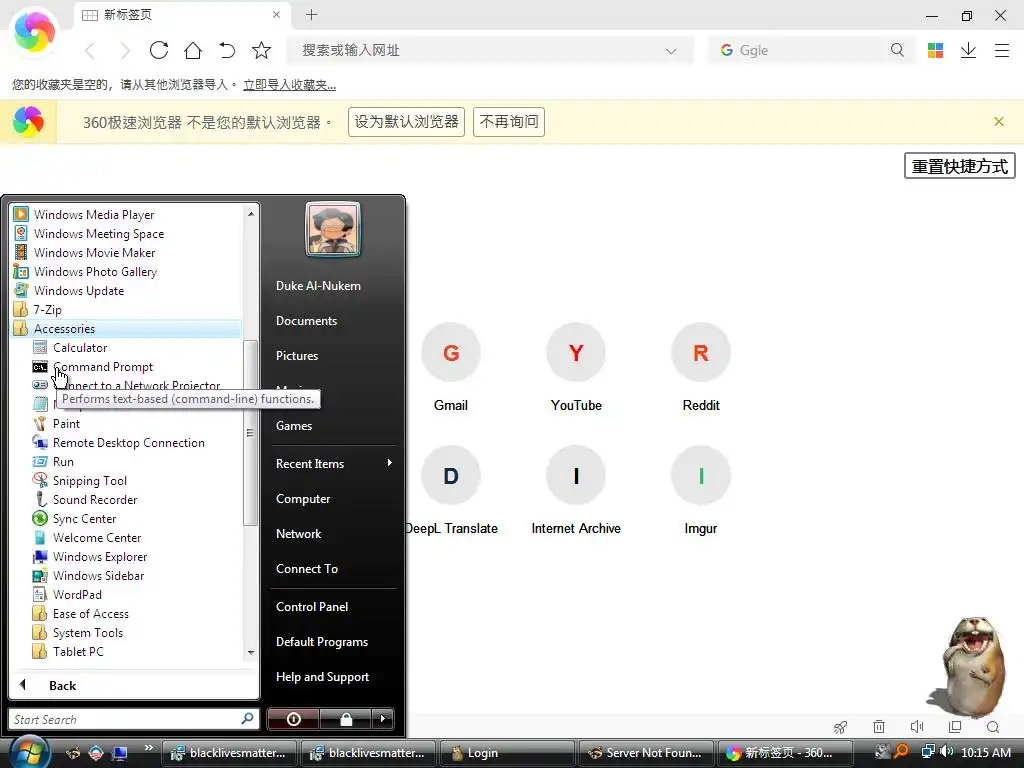Image resolution: width=1024 pixels, height=768 pixels.
Task: Expand the System Tools folder
Action: pyautogui.click(x=136, y=633)
